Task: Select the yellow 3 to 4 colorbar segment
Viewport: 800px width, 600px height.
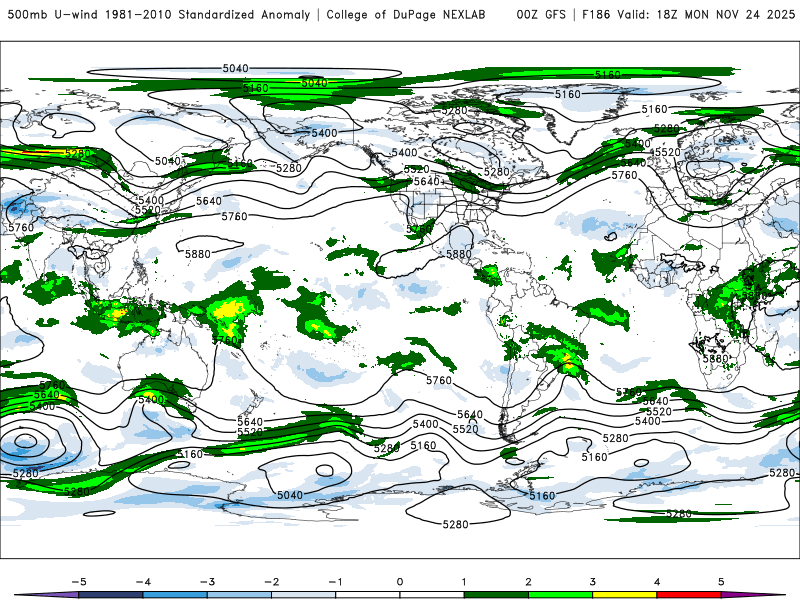Action: point(625,595)
